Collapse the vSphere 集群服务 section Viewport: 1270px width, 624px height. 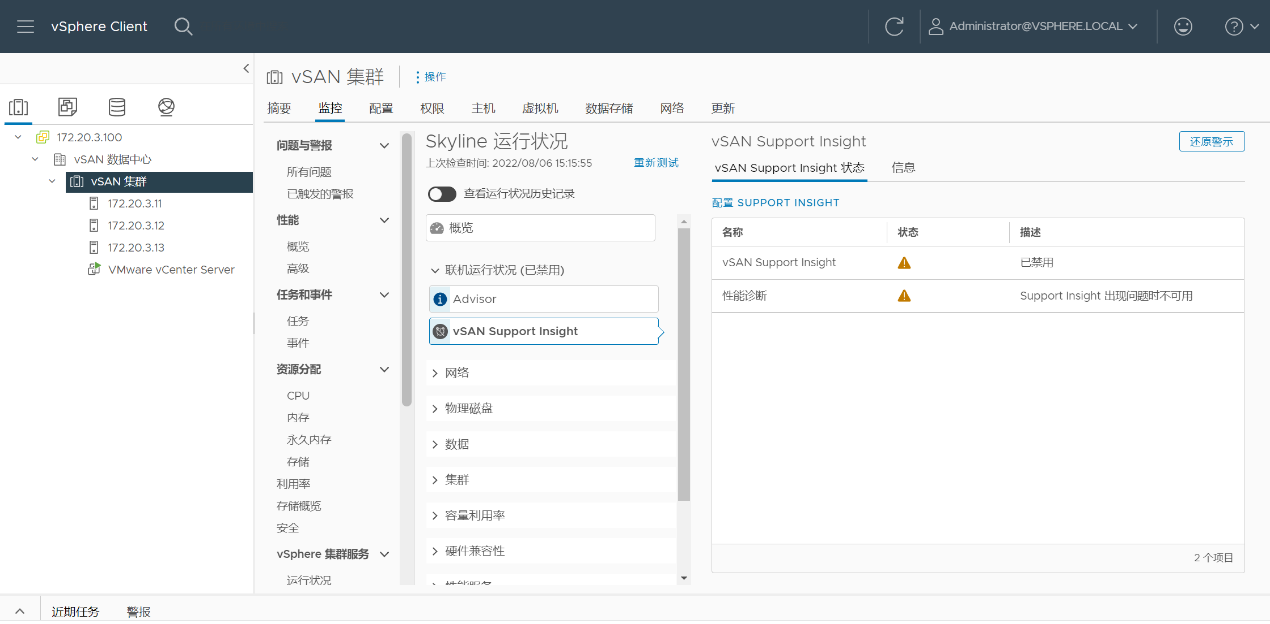(x=384, y=554)
